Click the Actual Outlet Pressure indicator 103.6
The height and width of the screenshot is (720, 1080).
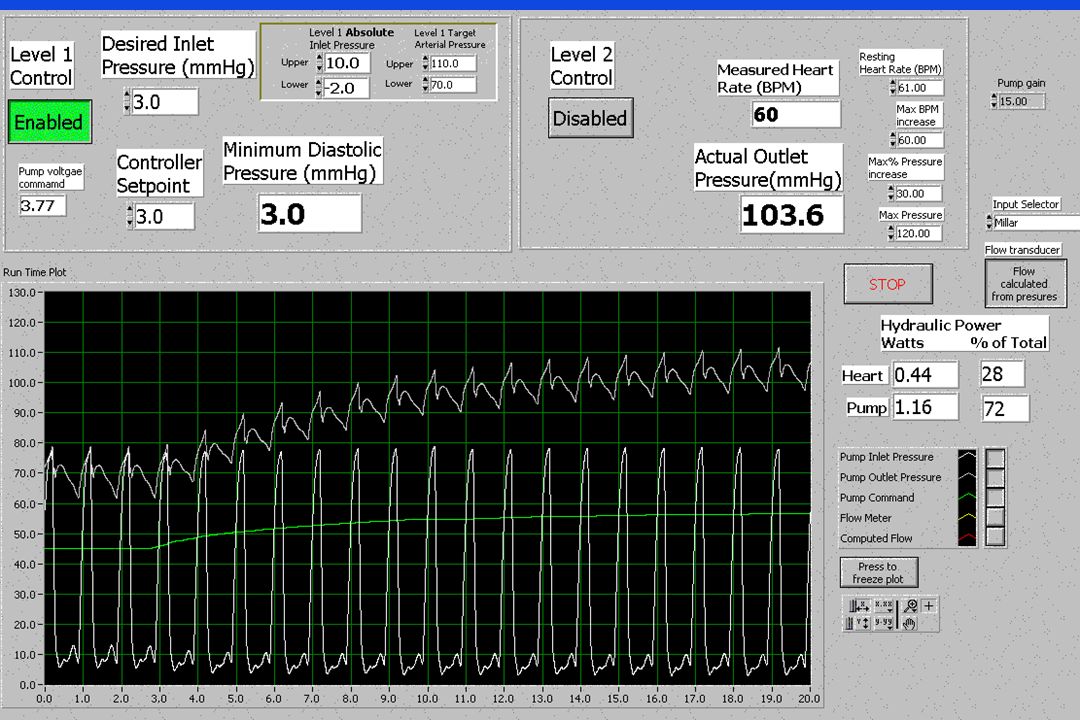pyautogui.click(x=791, y=215)
